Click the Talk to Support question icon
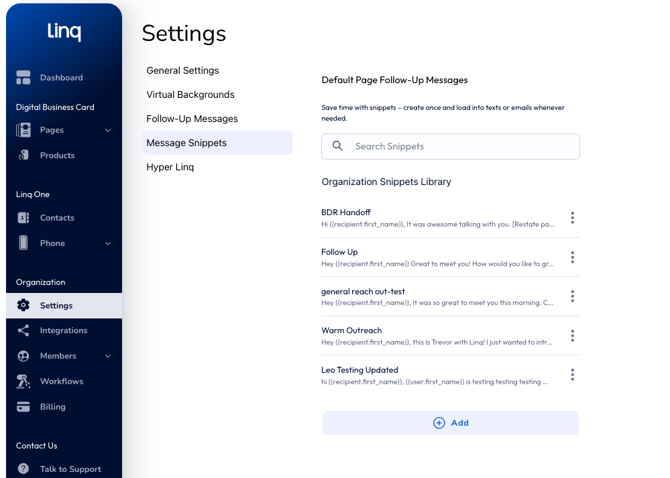 (x=23, y=469)
